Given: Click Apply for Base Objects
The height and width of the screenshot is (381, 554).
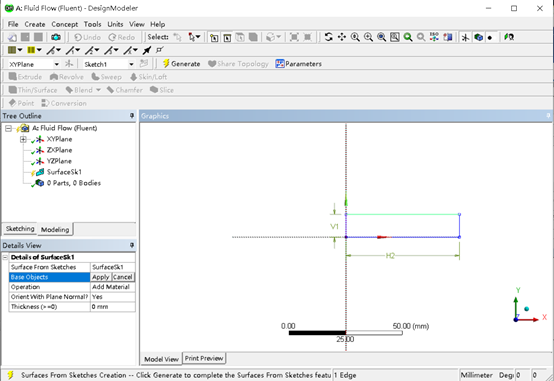Looking at the screenshot, I should [x=101, y=277].
